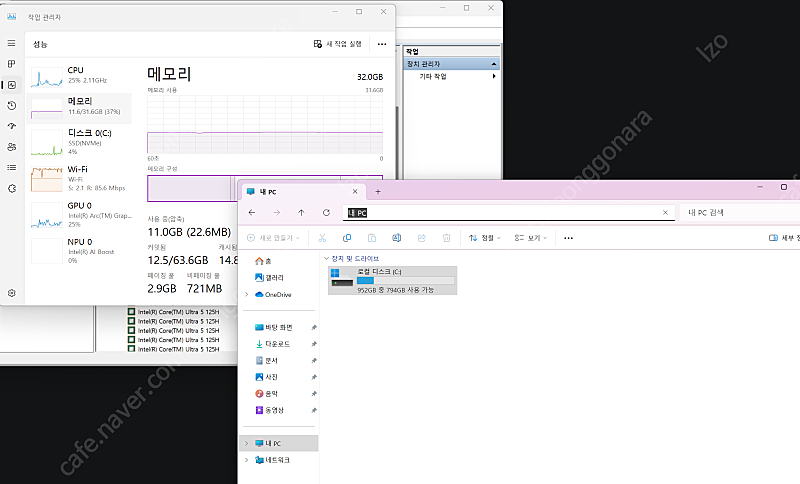Click pin icon beside 다운로드
Viewport: 800px width, 484px height.
[314, 344]
